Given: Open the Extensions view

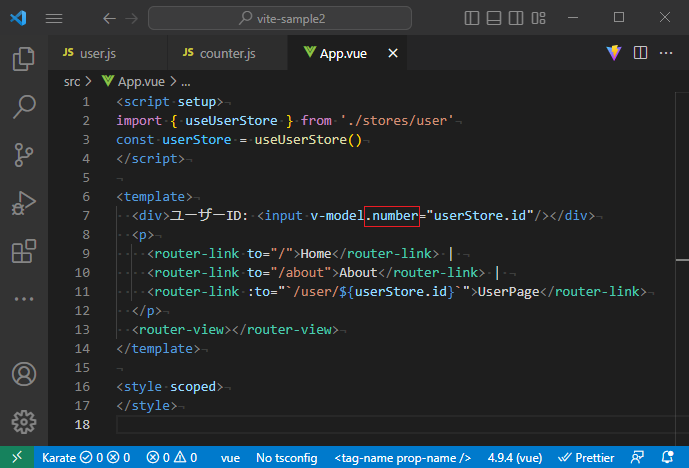Looking at the screenshot, I should coord(24,251).
